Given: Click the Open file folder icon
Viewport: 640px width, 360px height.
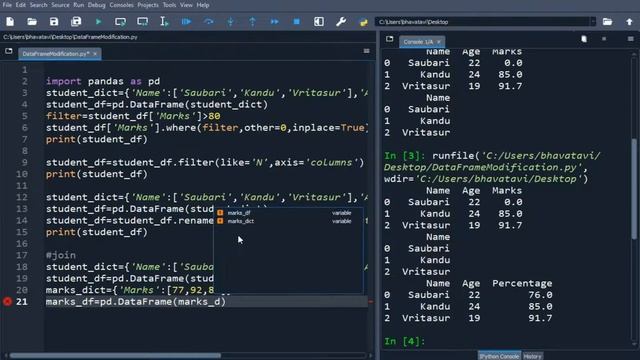Looking at the screenshot, I should pyautogui.click(x=32, y=22).
